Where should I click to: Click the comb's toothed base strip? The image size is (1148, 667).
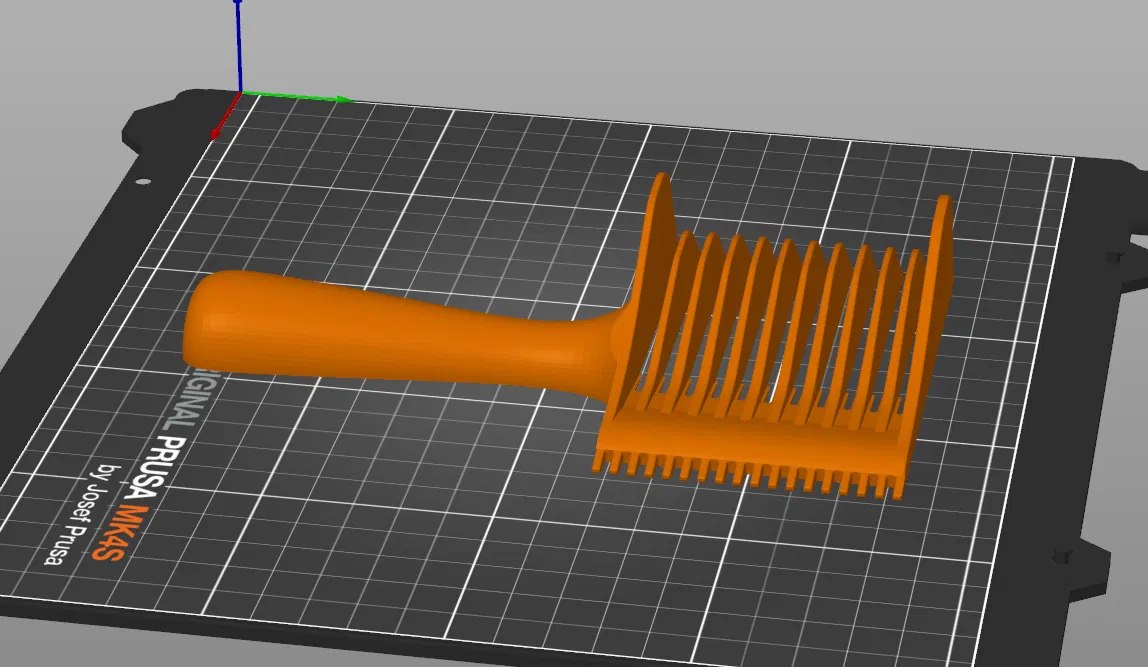pos(750,454)
